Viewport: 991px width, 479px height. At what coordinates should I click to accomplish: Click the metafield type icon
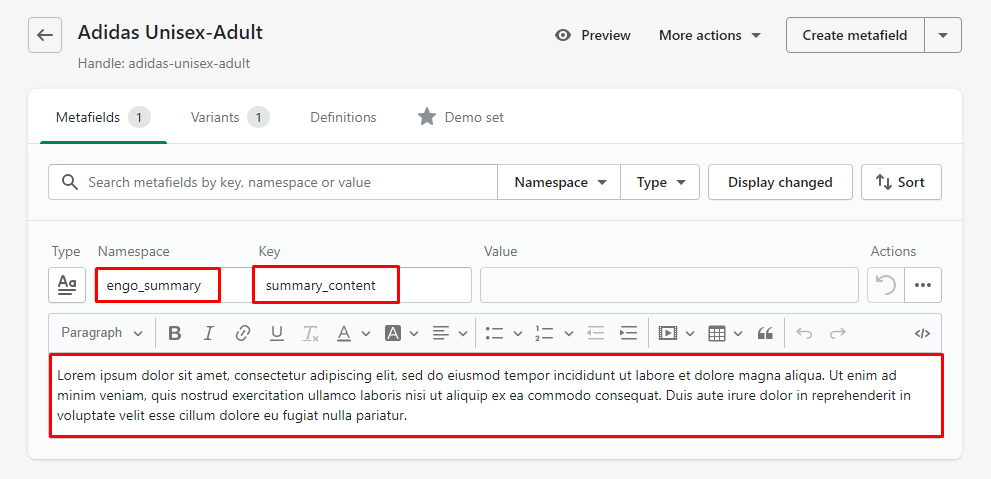pyautogui.click(x=67, y=285)
